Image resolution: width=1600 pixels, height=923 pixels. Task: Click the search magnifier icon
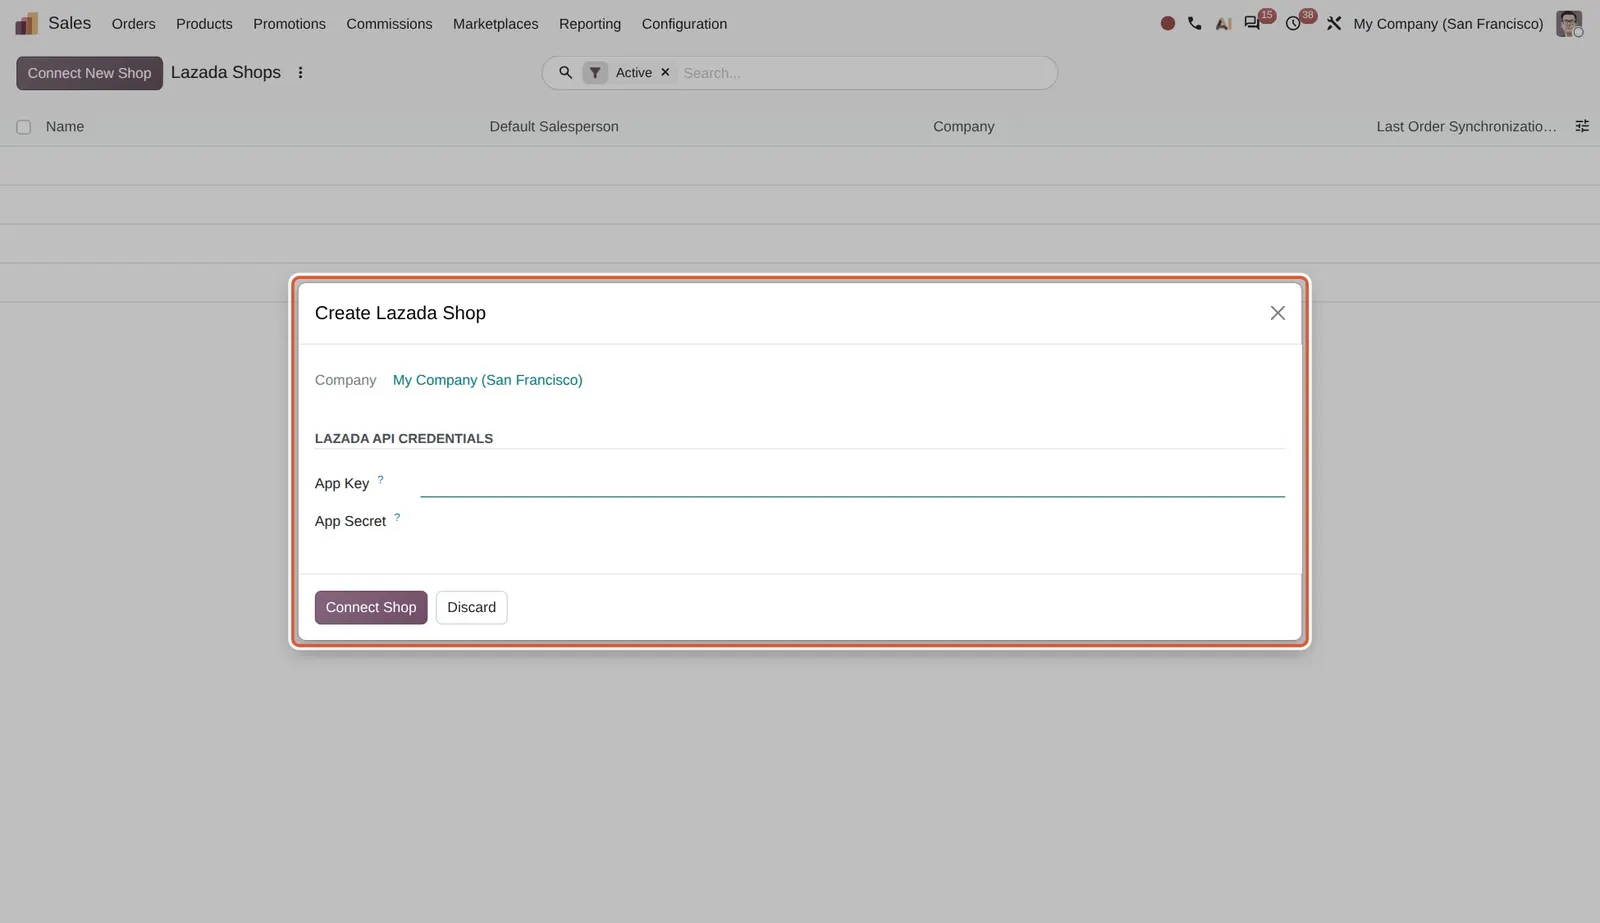[565, 73]
